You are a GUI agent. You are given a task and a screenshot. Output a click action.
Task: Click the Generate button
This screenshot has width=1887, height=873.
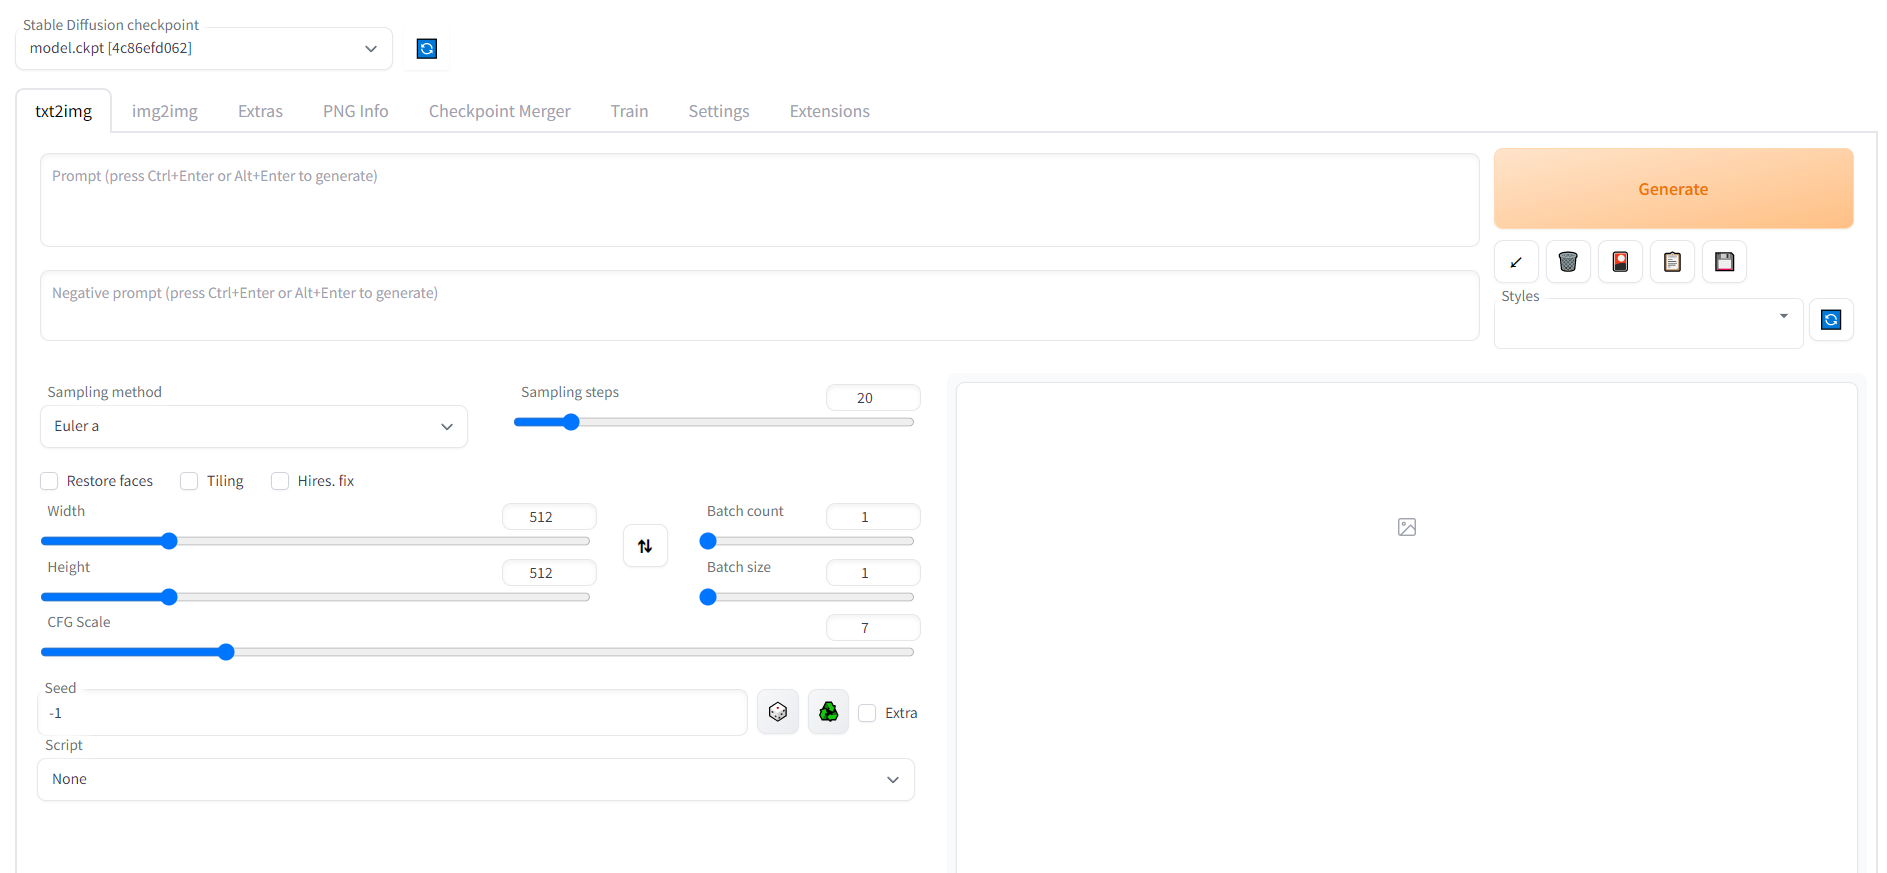coord(1673,189)
